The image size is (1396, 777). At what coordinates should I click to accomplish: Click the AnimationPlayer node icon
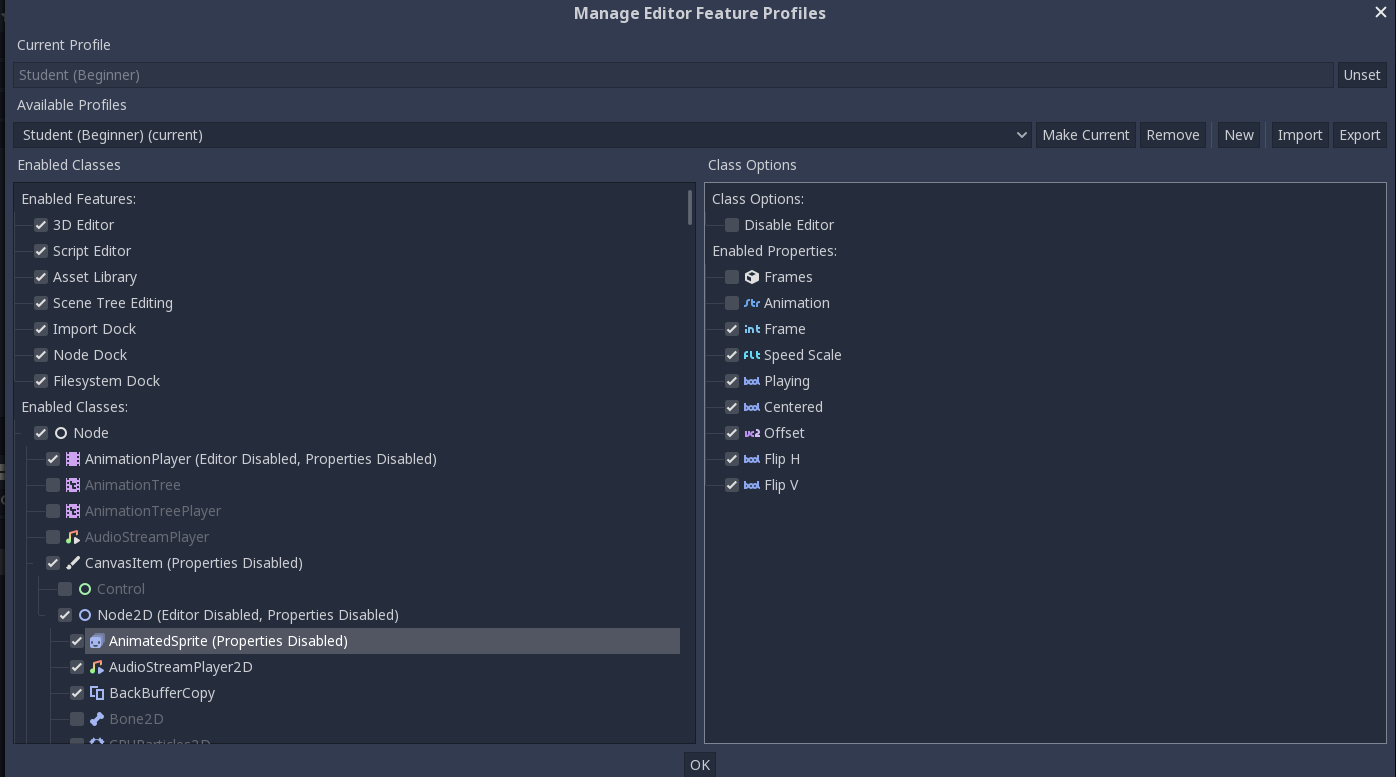(x=73, y=459)
